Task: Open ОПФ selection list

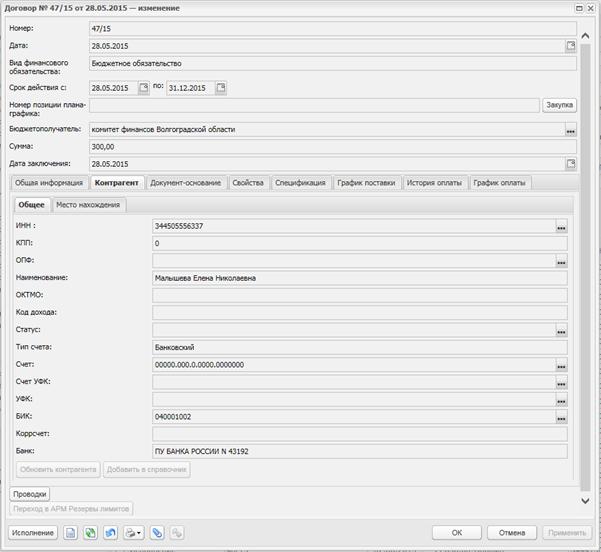Action: pyautogui.click(x=561, y=261)
